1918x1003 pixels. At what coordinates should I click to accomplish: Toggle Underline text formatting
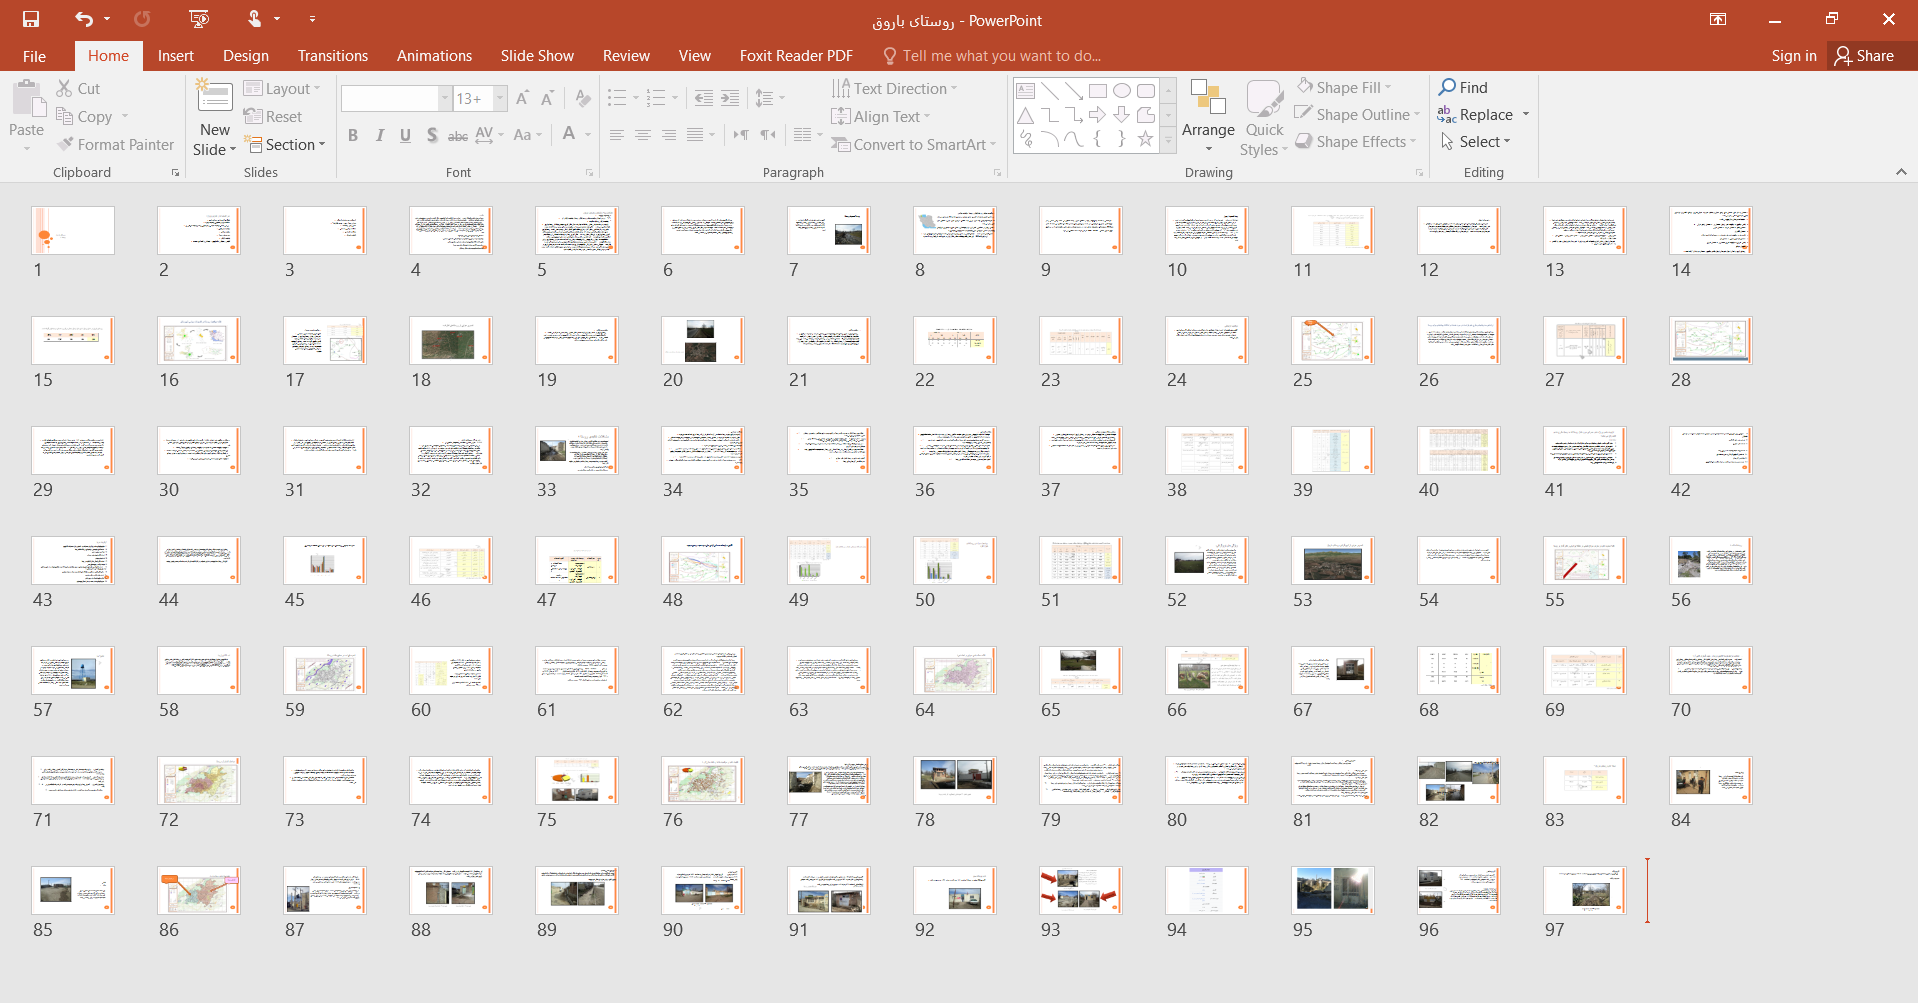(x=405, y=135)
